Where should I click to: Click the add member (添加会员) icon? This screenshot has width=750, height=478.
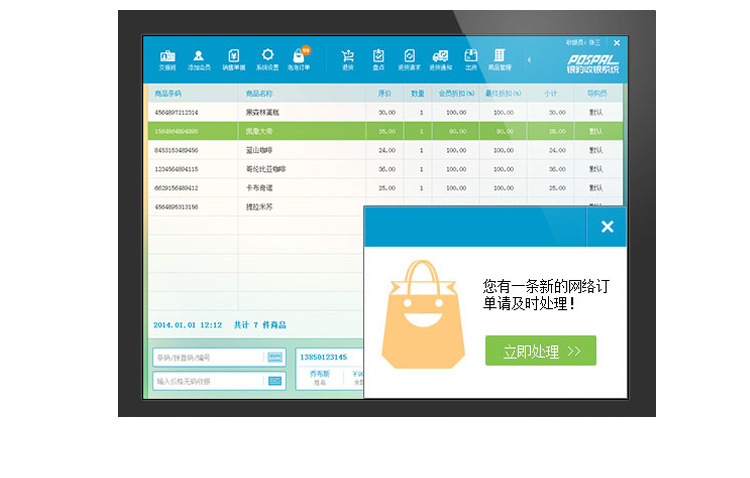point(199,60)
